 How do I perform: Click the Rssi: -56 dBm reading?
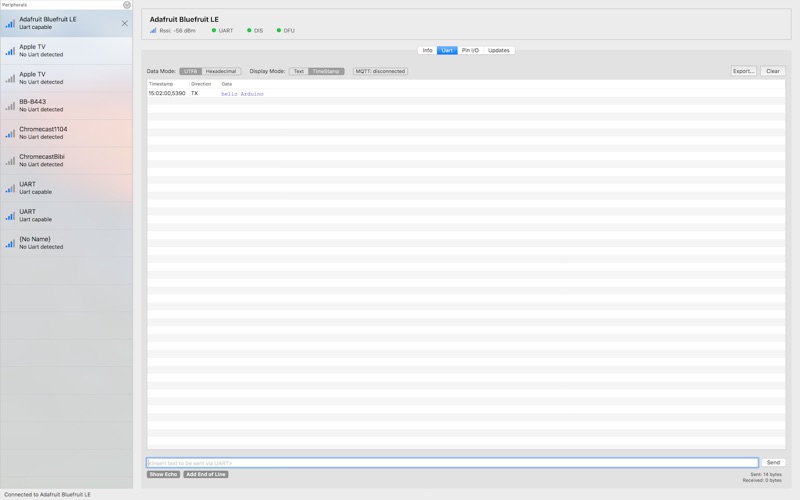click(178, 31)
